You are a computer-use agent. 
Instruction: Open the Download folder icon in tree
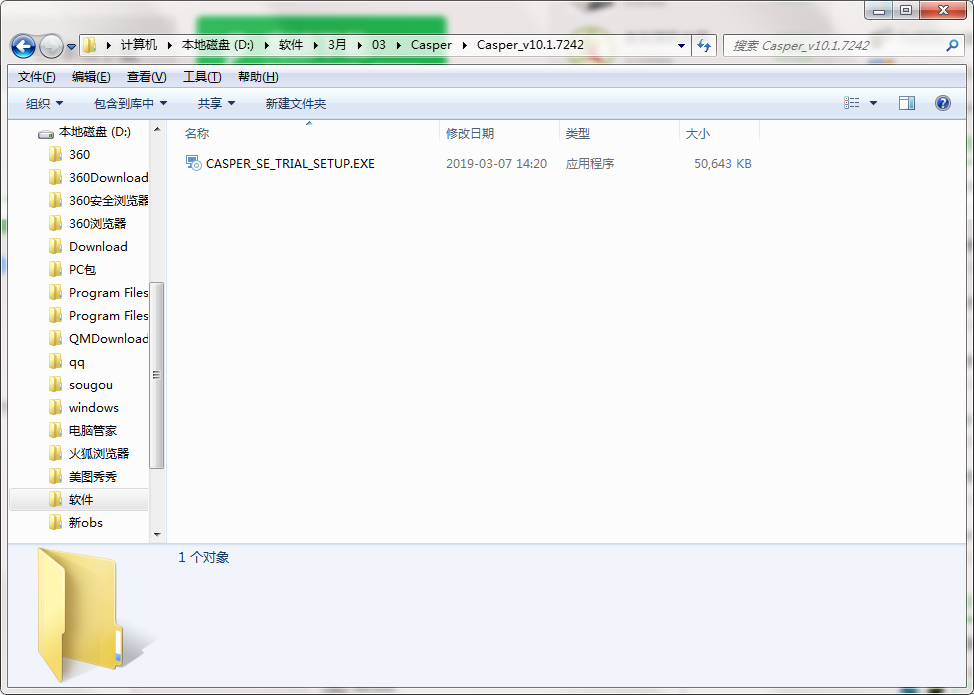(x=55, y=247)
